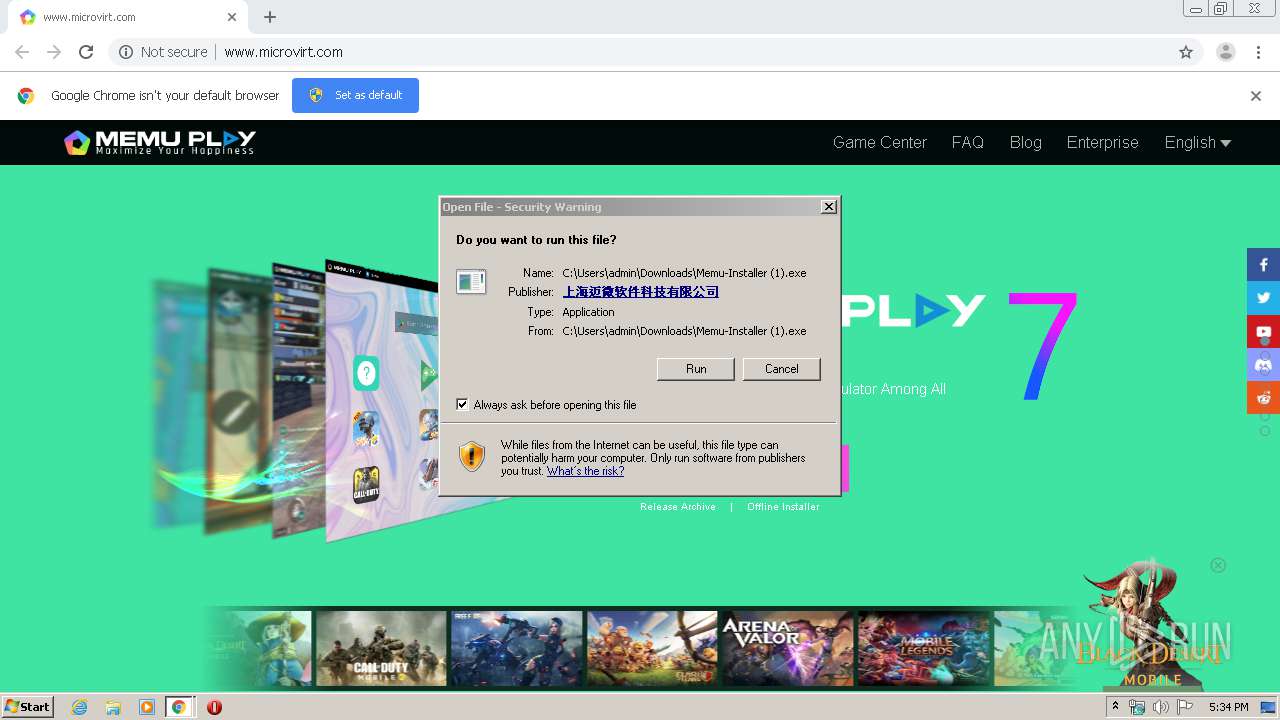The image size is (1280, 720).
Task: Click the Not secure site info icon
Action: [126, 52]
